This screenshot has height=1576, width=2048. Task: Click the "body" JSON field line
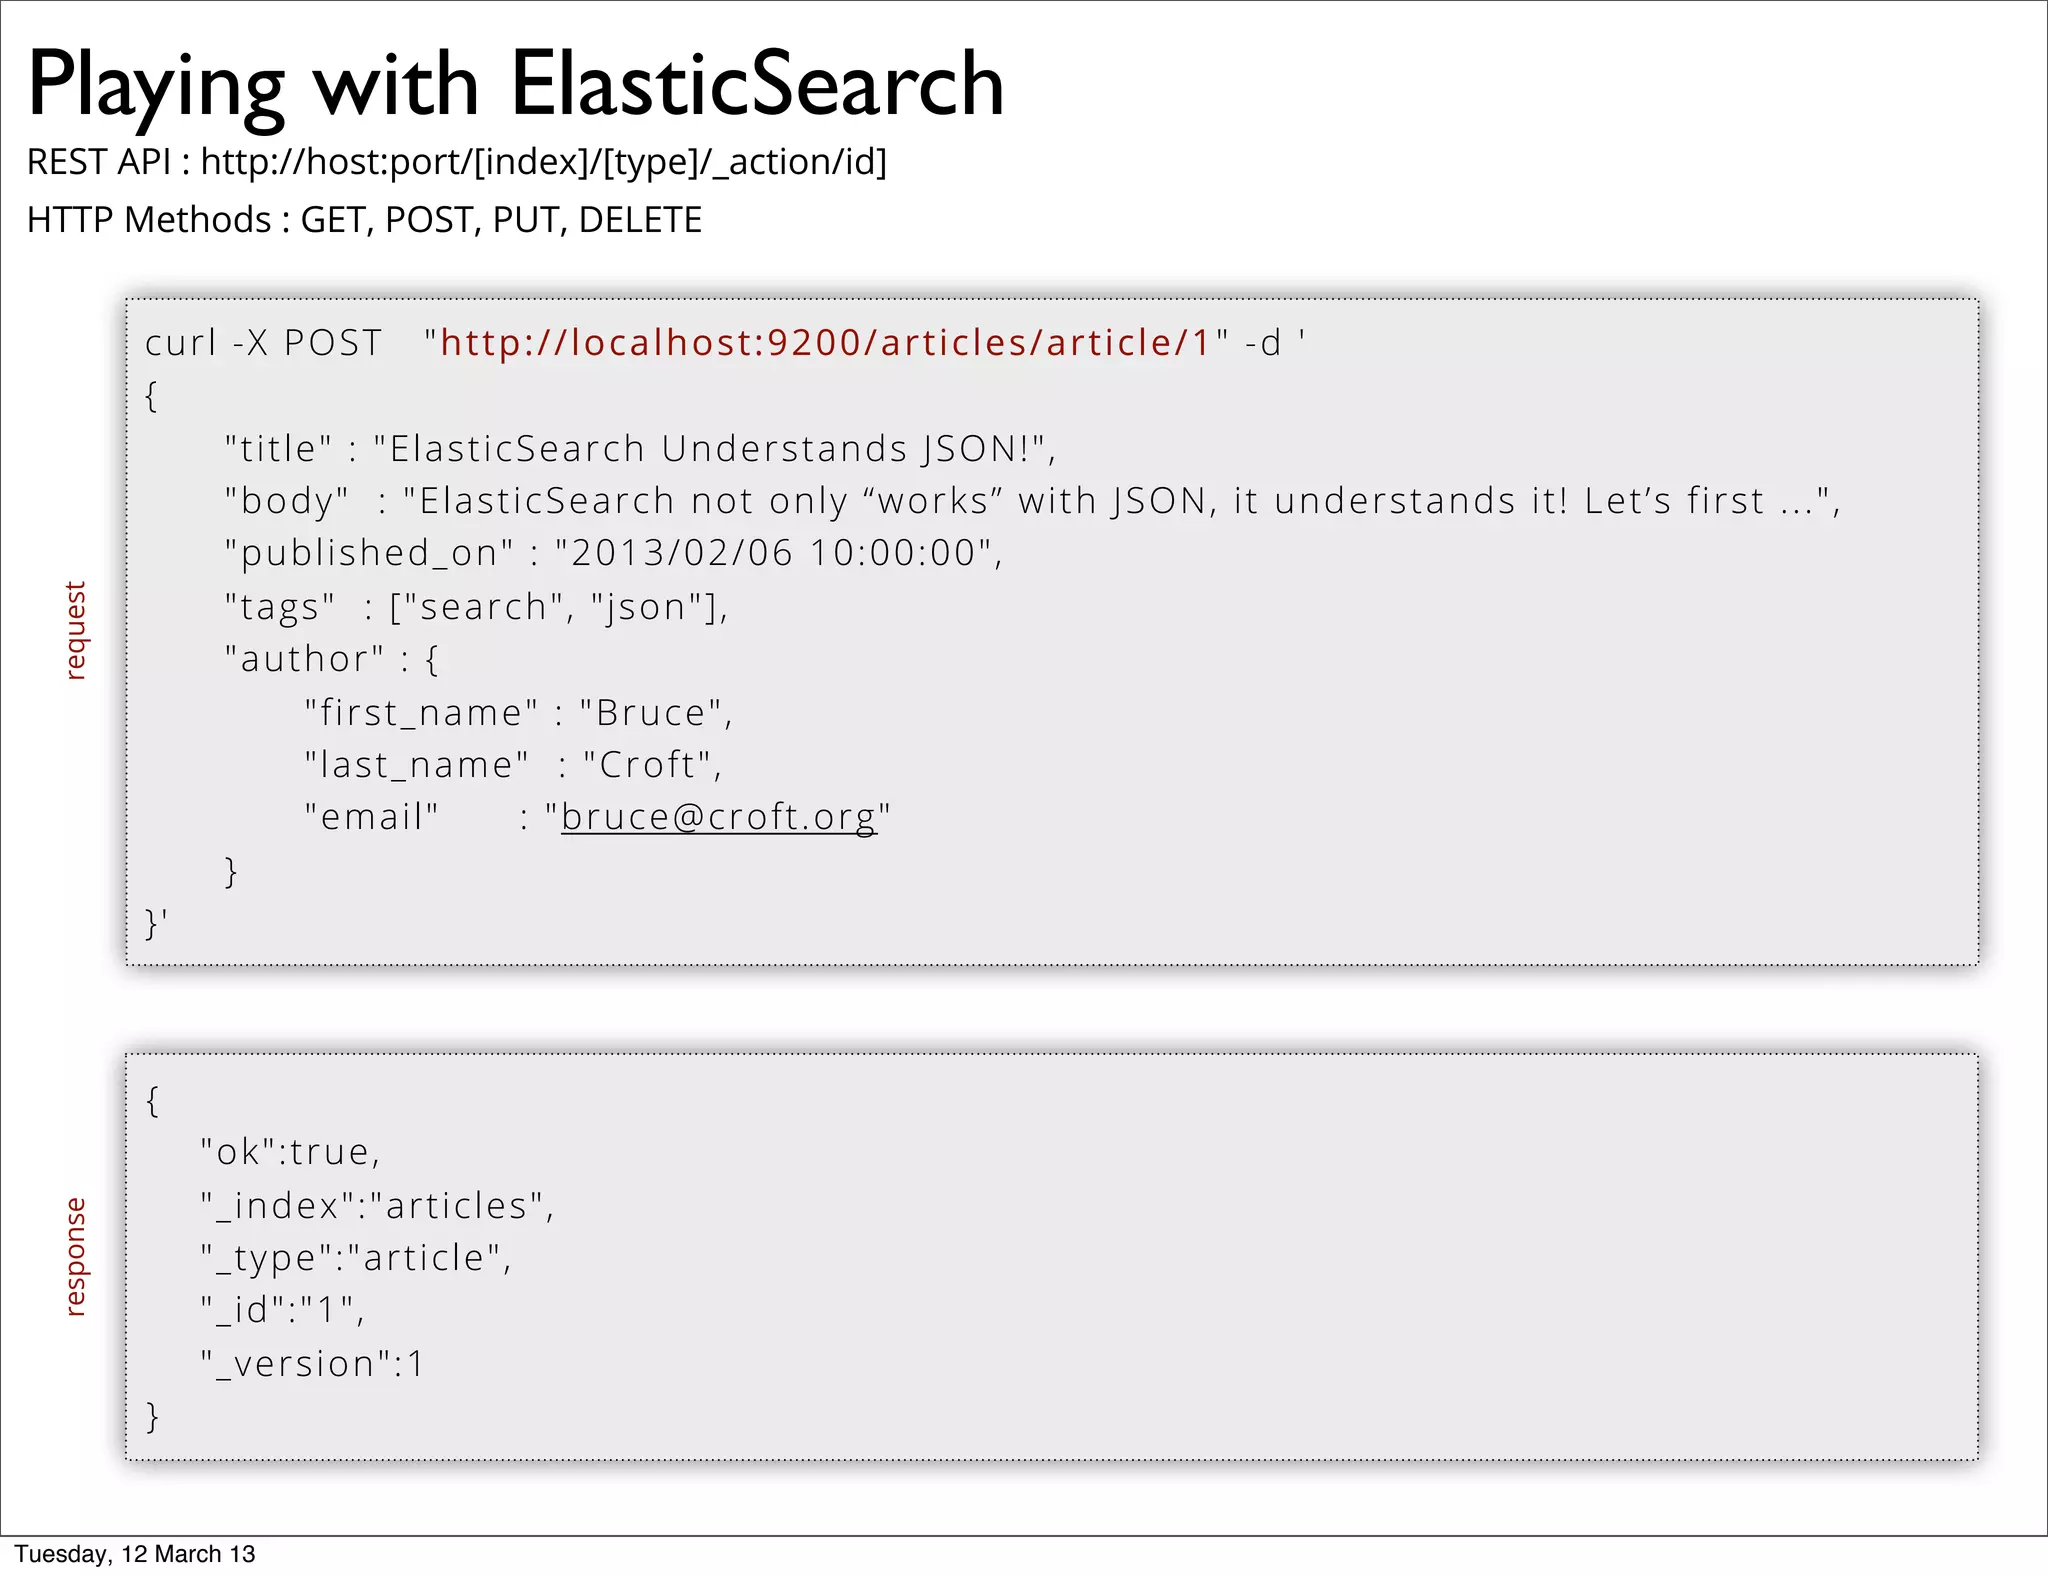point(1032,501)
